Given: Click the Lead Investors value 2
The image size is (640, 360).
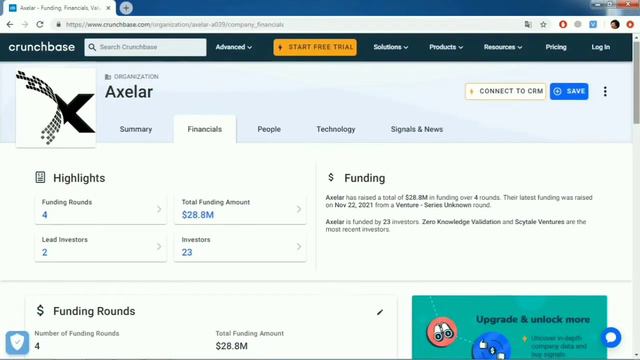Looking at the screenshot, I should (44, 252).
